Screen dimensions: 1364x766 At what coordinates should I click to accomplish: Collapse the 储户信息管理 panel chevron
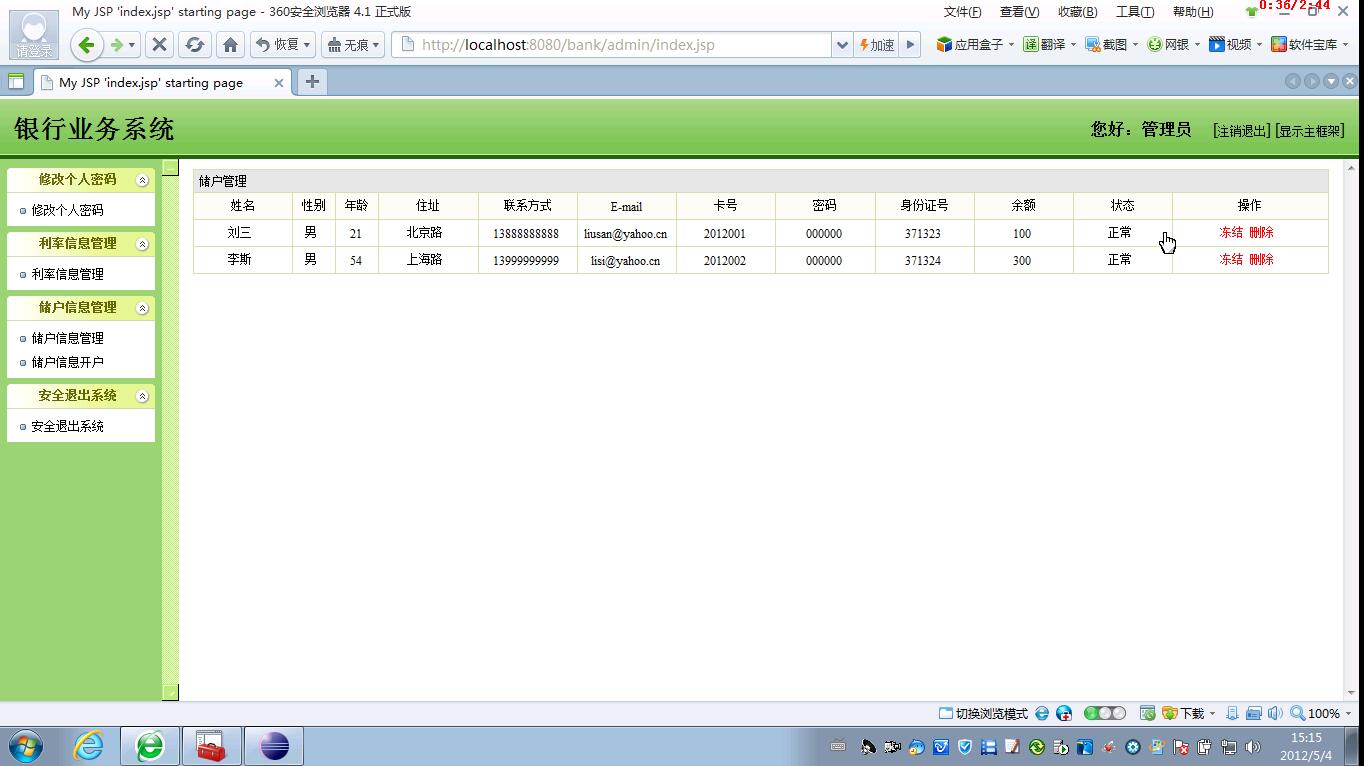(x=142, y=308)
